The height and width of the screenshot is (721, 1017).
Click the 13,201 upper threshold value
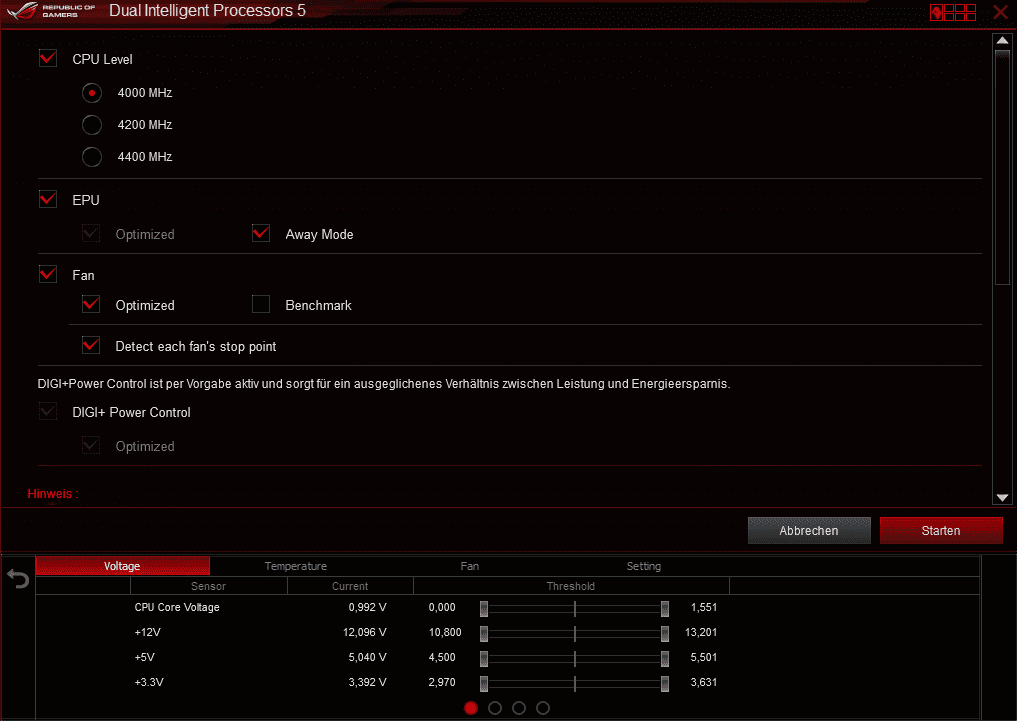coord(701,632)
